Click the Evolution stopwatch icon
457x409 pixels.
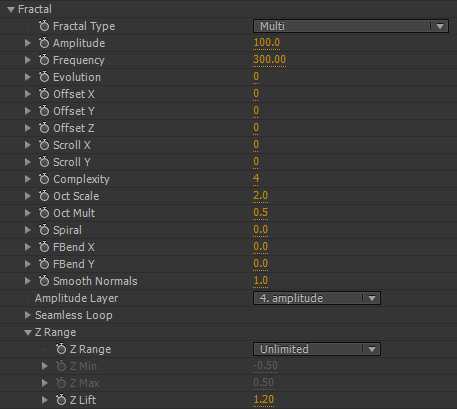click(44, 77)
